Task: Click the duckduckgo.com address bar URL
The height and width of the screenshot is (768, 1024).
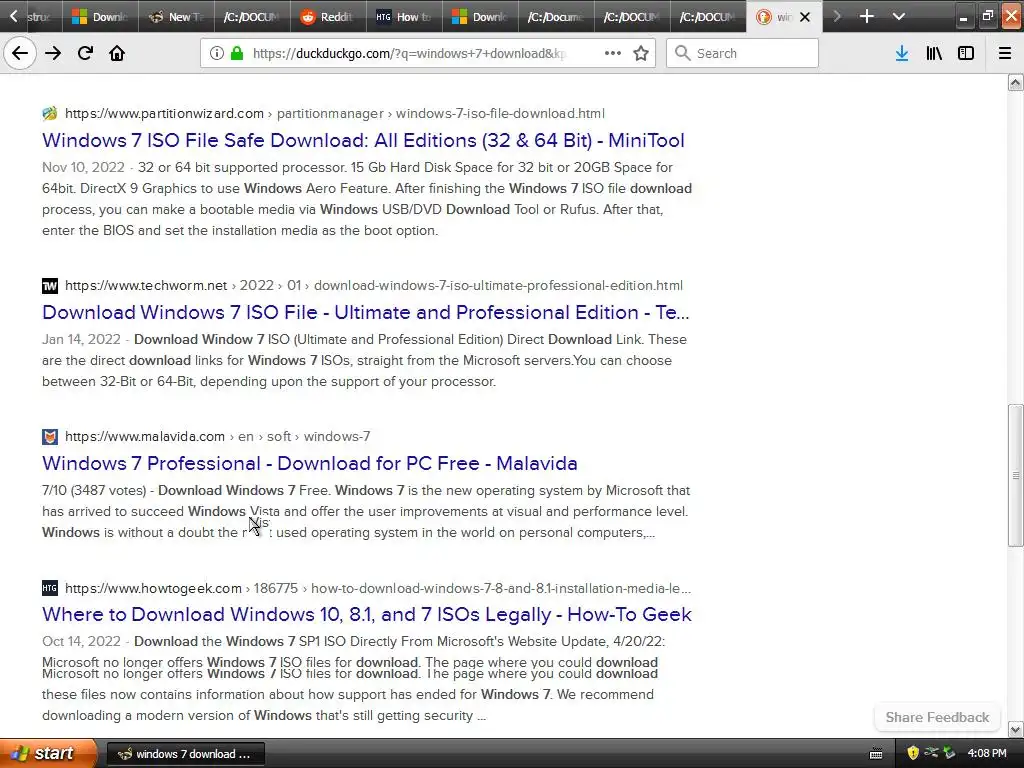Action: click(409, 53)
